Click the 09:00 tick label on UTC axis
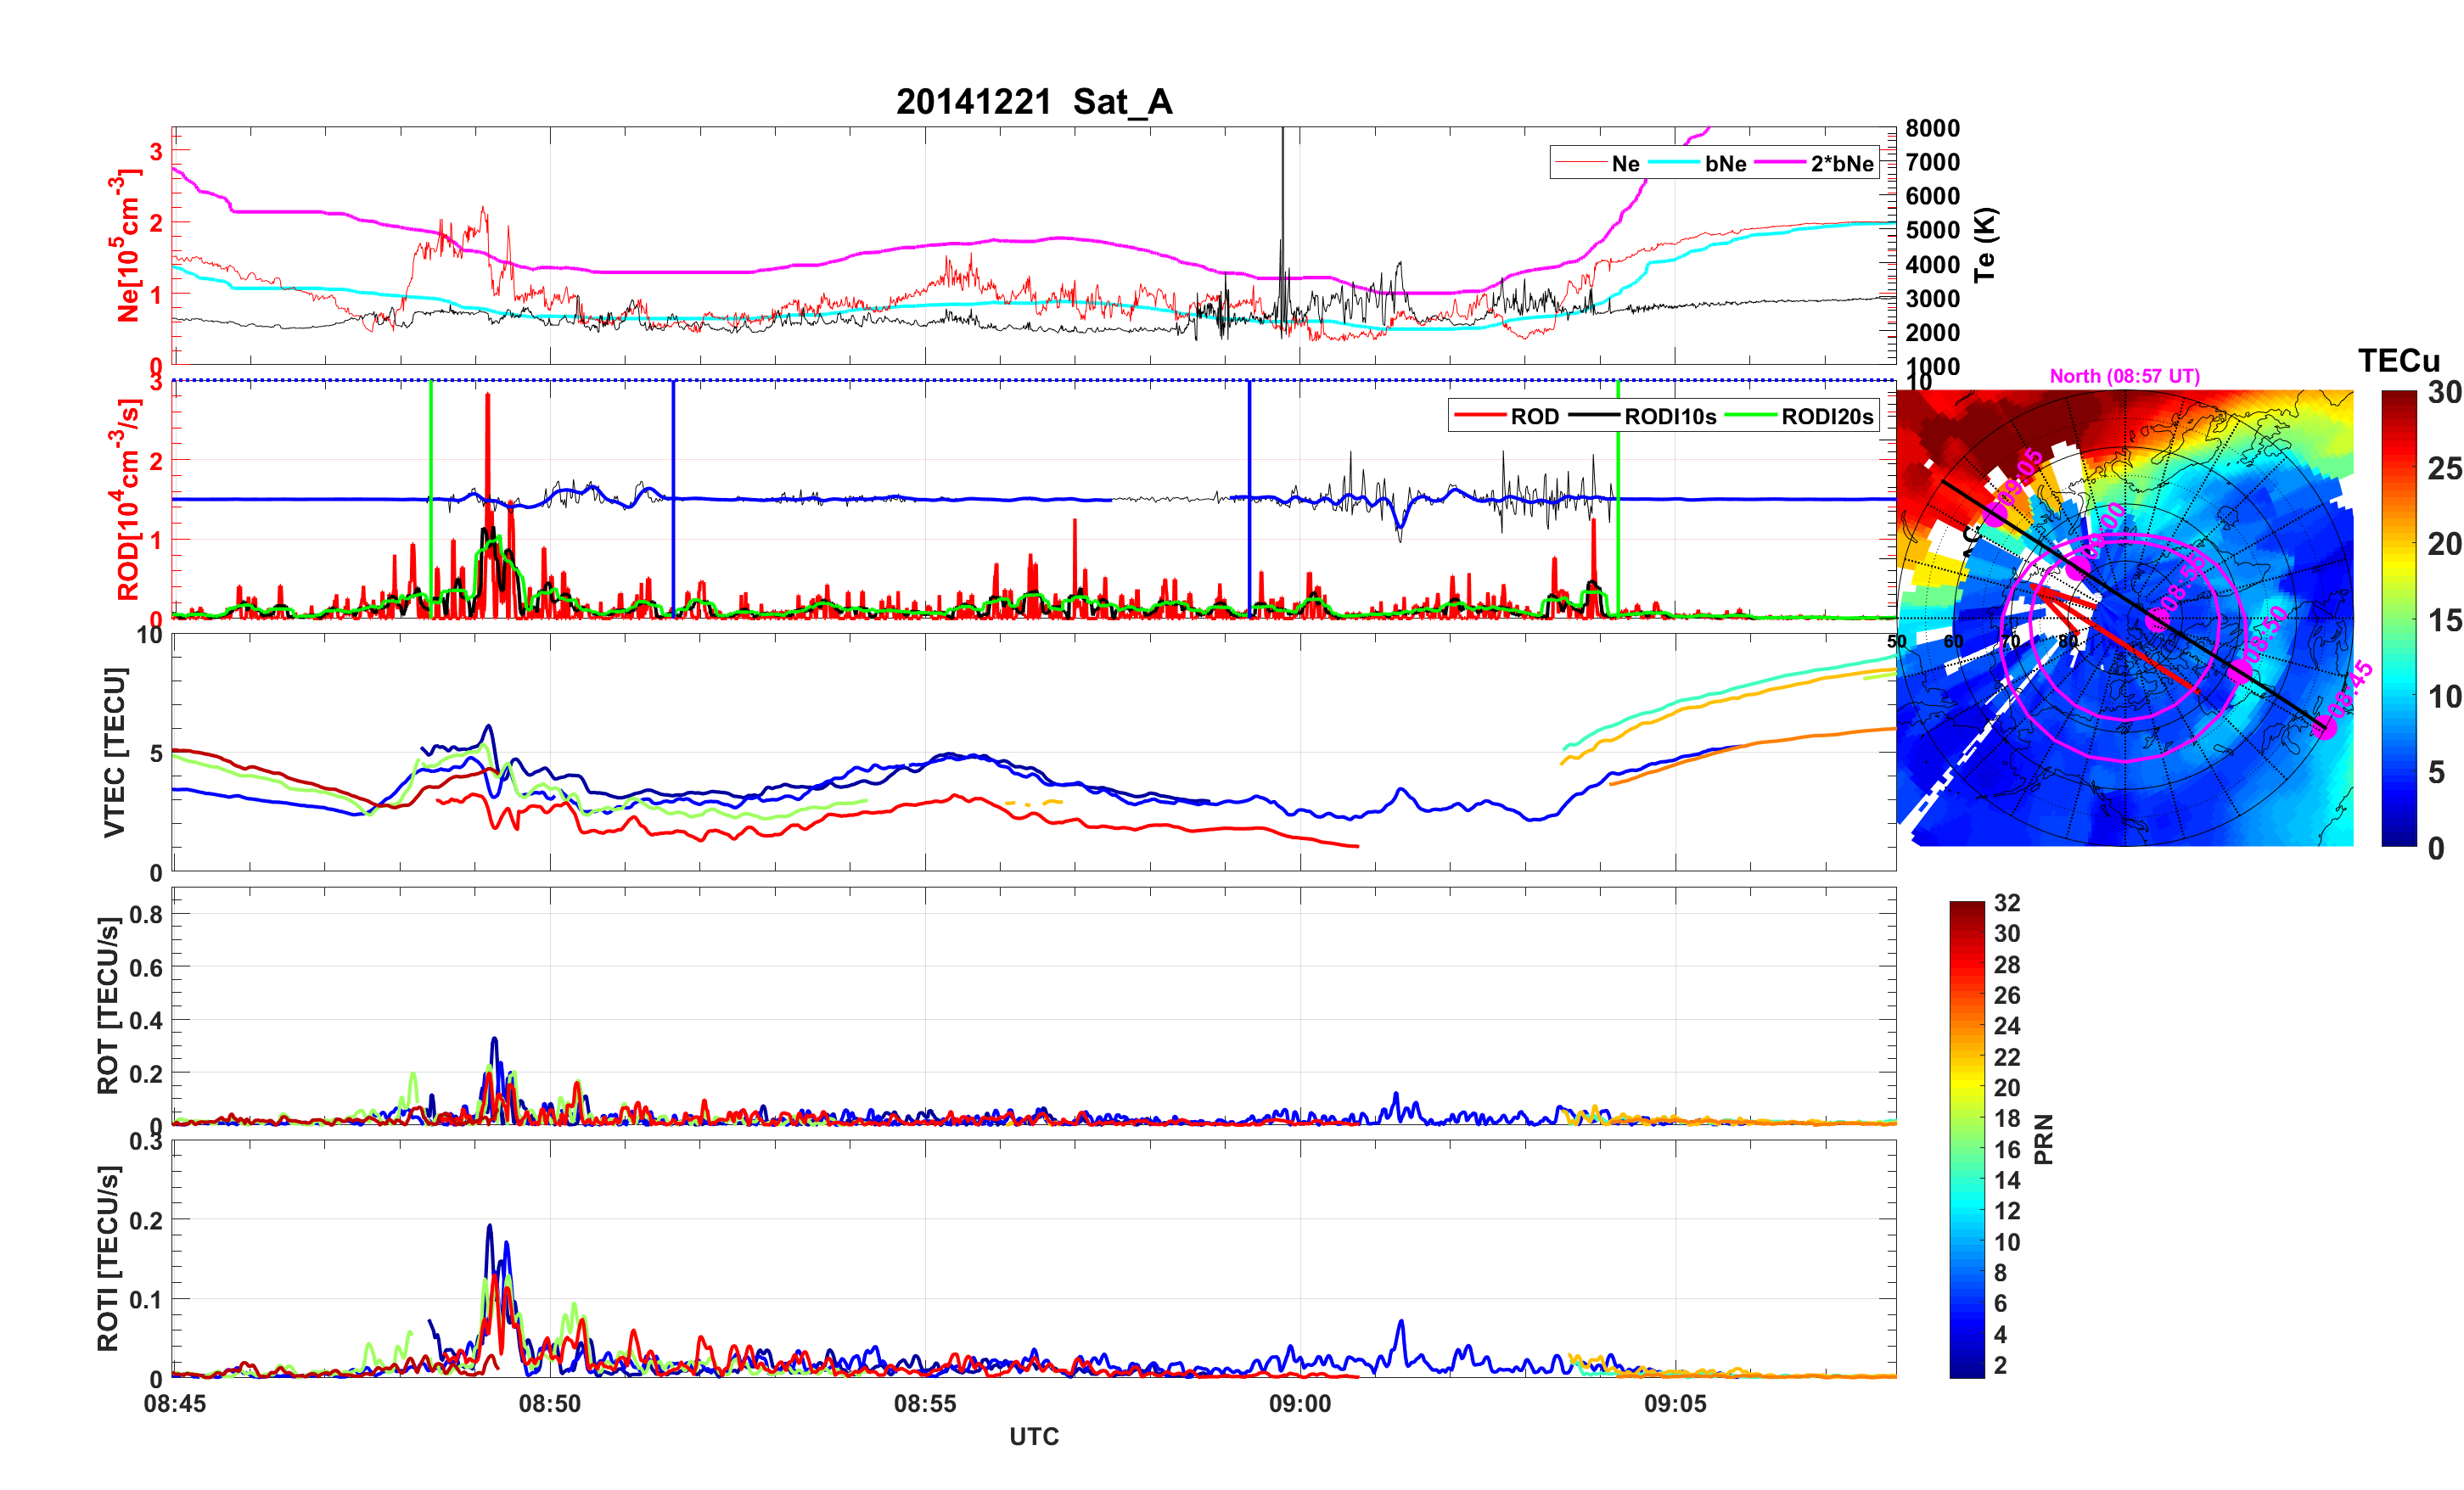The height and width of the screenshot is (1490, 2464). pyautogui.click(x=1300, y=1403)
